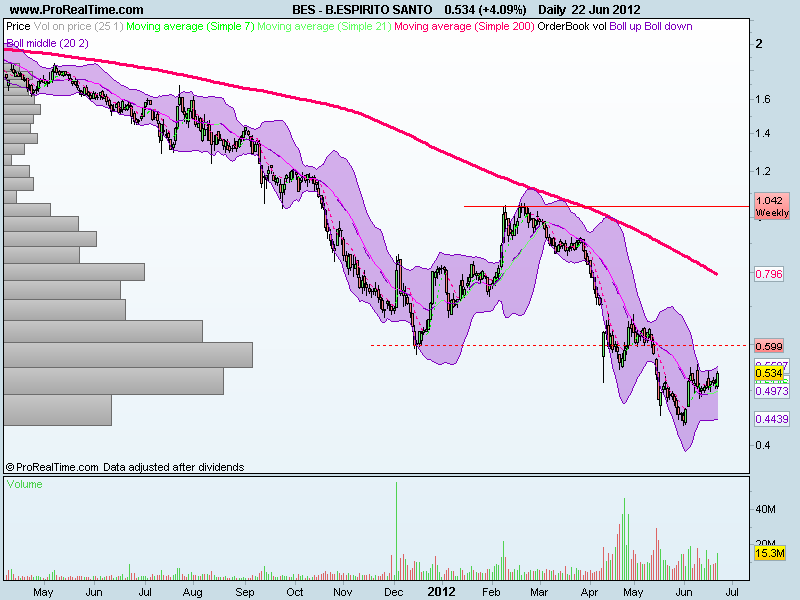Click the 1.042 Weekly price tag
Image resolution: width=800 pixels, height=600 pixels.
pos(771,207)
